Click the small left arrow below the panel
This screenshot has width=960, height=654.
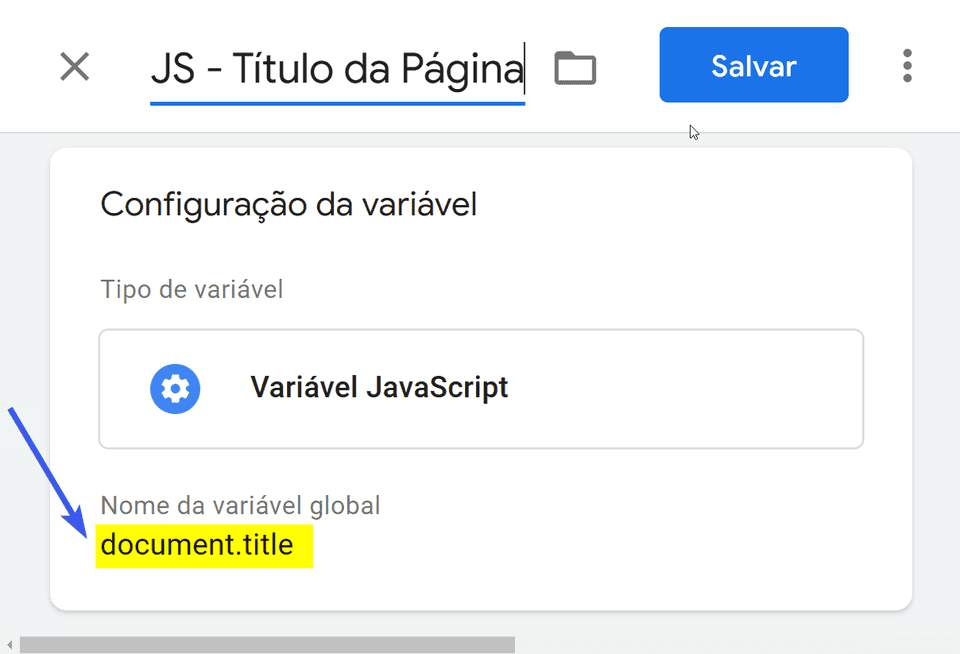click(x=9, y=644)
